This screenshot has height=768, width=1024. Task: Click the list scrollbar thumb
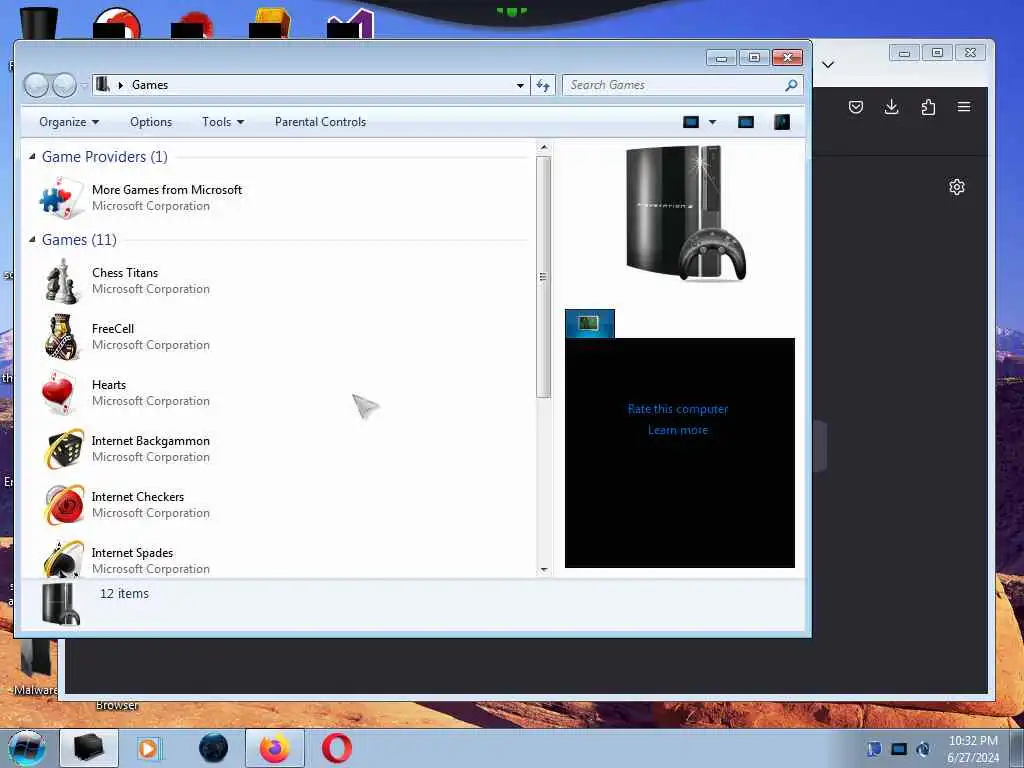coord(543,277)
